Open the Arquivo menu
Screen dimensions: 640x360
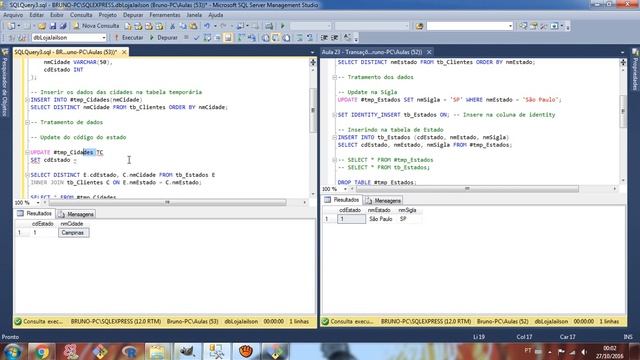[13, 15]
